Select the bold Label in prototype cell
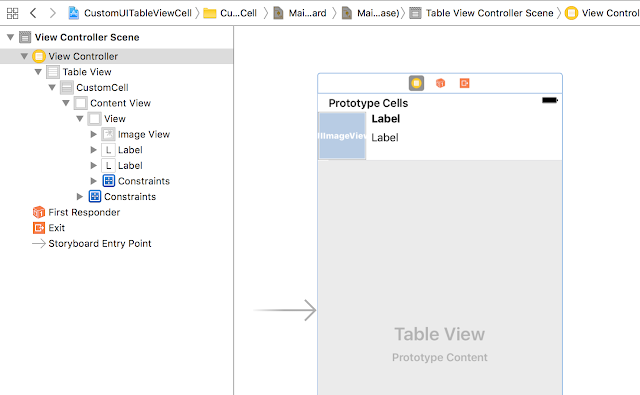640x395 pixels. pos(386,119)
